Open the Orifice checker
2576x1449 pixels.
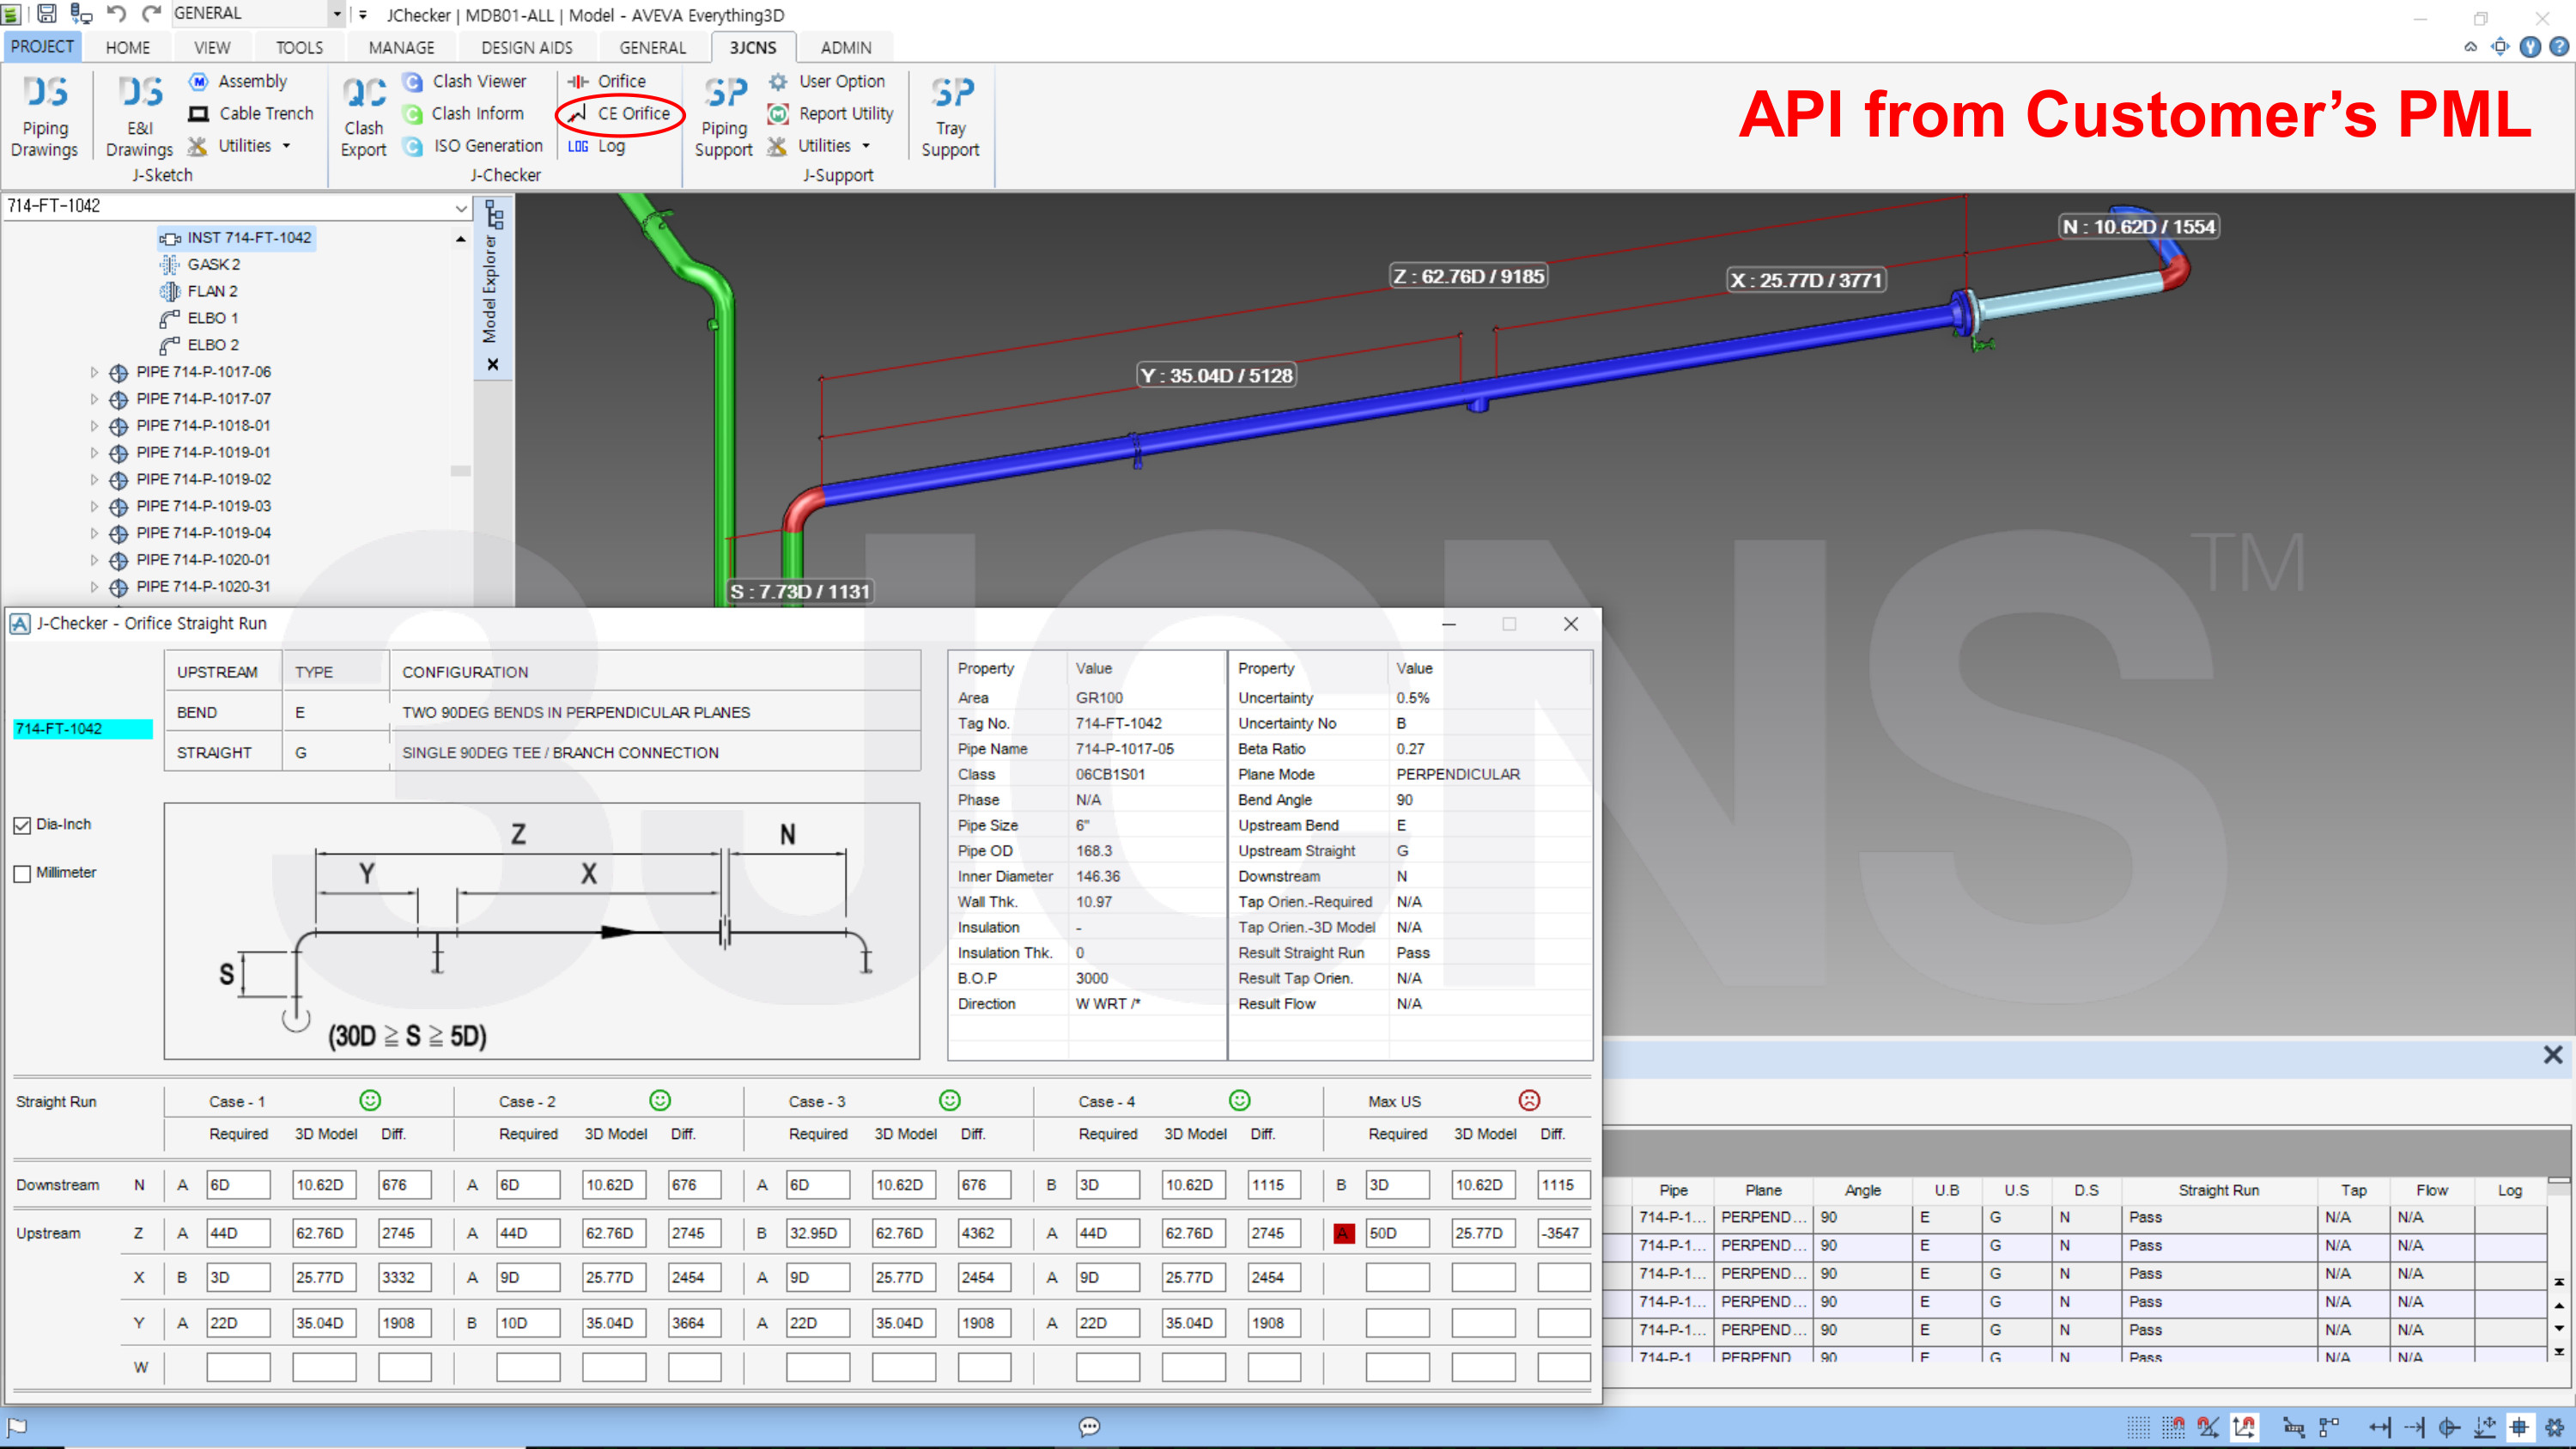coord(607,81)
